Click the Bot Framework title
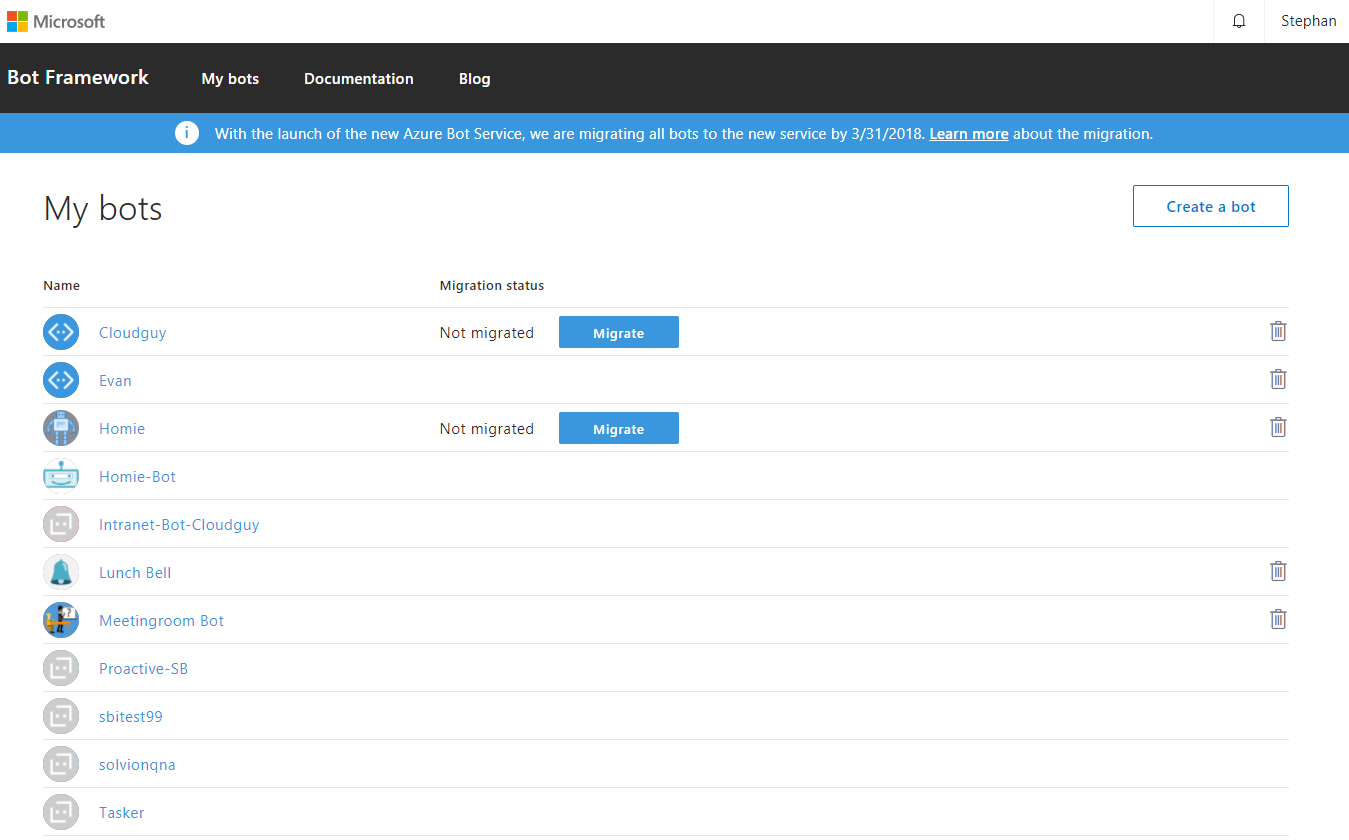Screen dimensions: 1349x840 (x=78, y=78)
